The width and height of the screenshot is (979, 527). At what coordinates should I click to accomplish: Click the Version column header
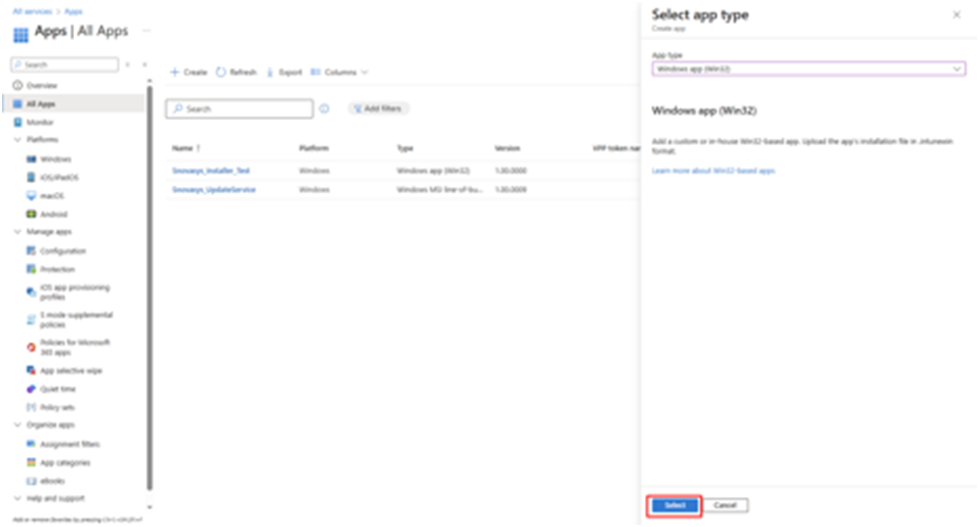point(507,148)
